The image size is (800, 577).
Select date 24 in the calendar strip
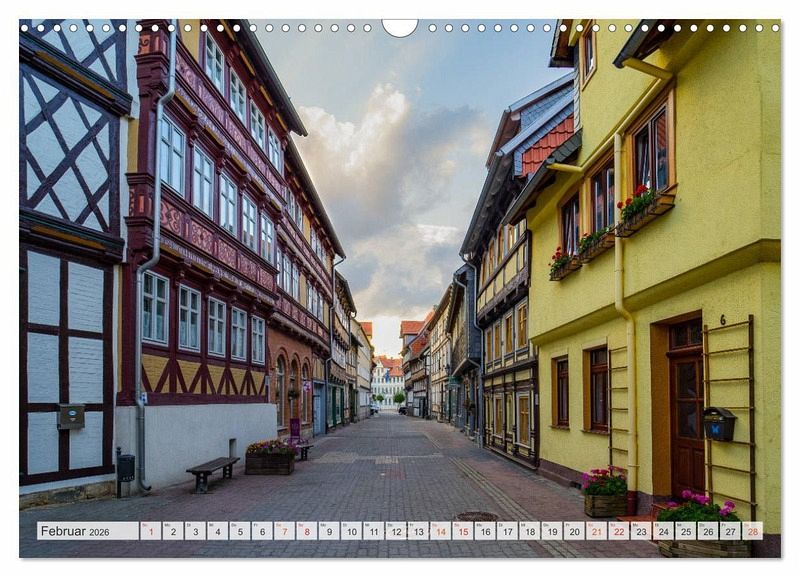coord(664,531)
